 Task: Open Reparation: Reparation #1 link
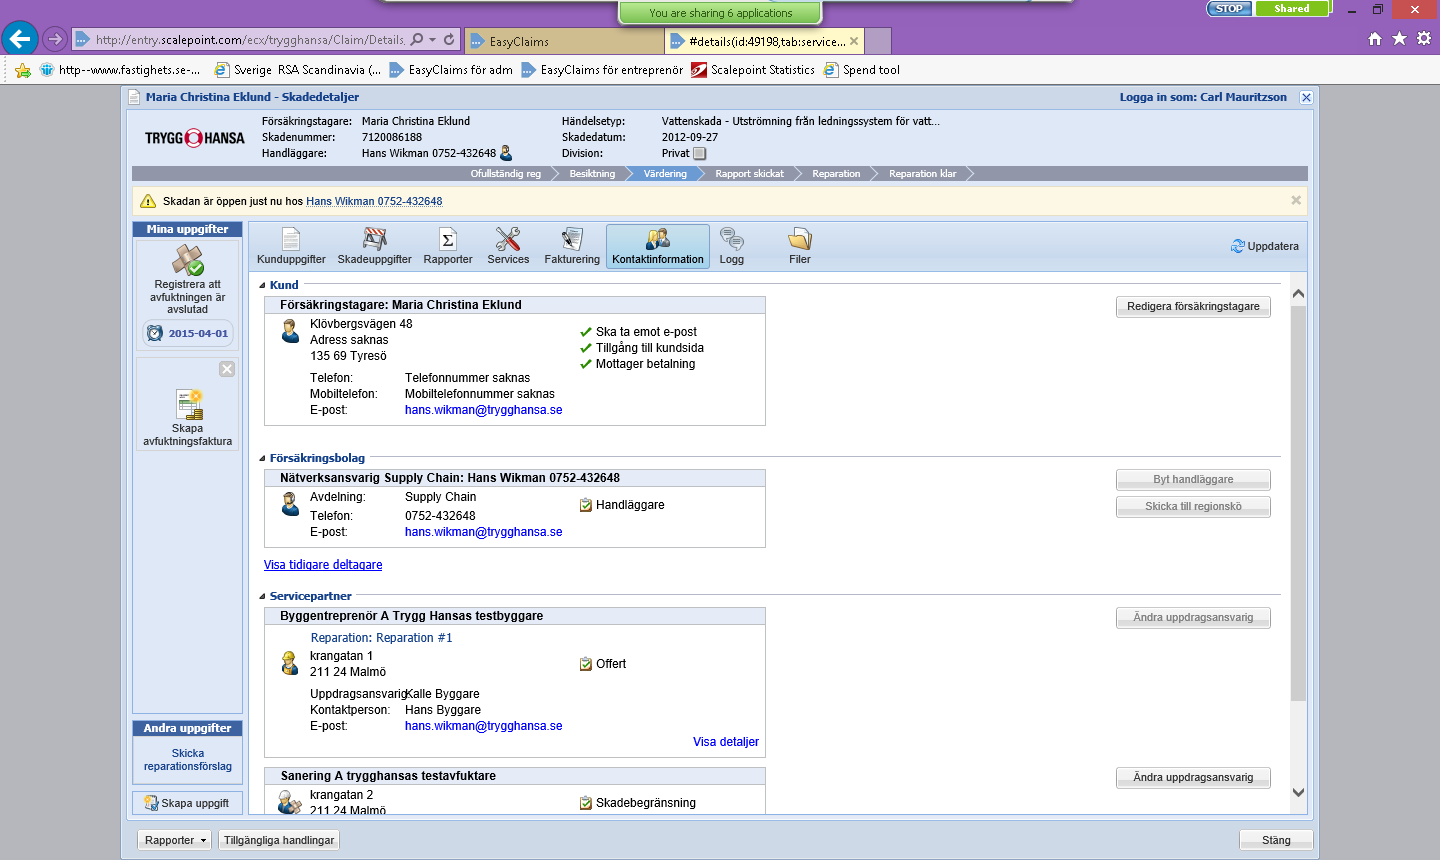381,638
